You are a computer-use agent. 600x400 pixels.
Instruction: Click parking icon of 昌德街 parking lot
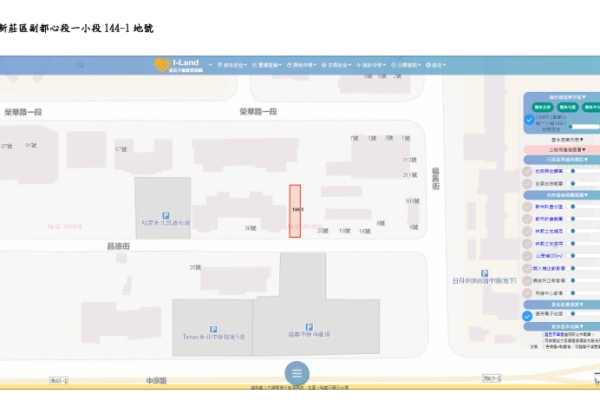(x=166, y=216)
